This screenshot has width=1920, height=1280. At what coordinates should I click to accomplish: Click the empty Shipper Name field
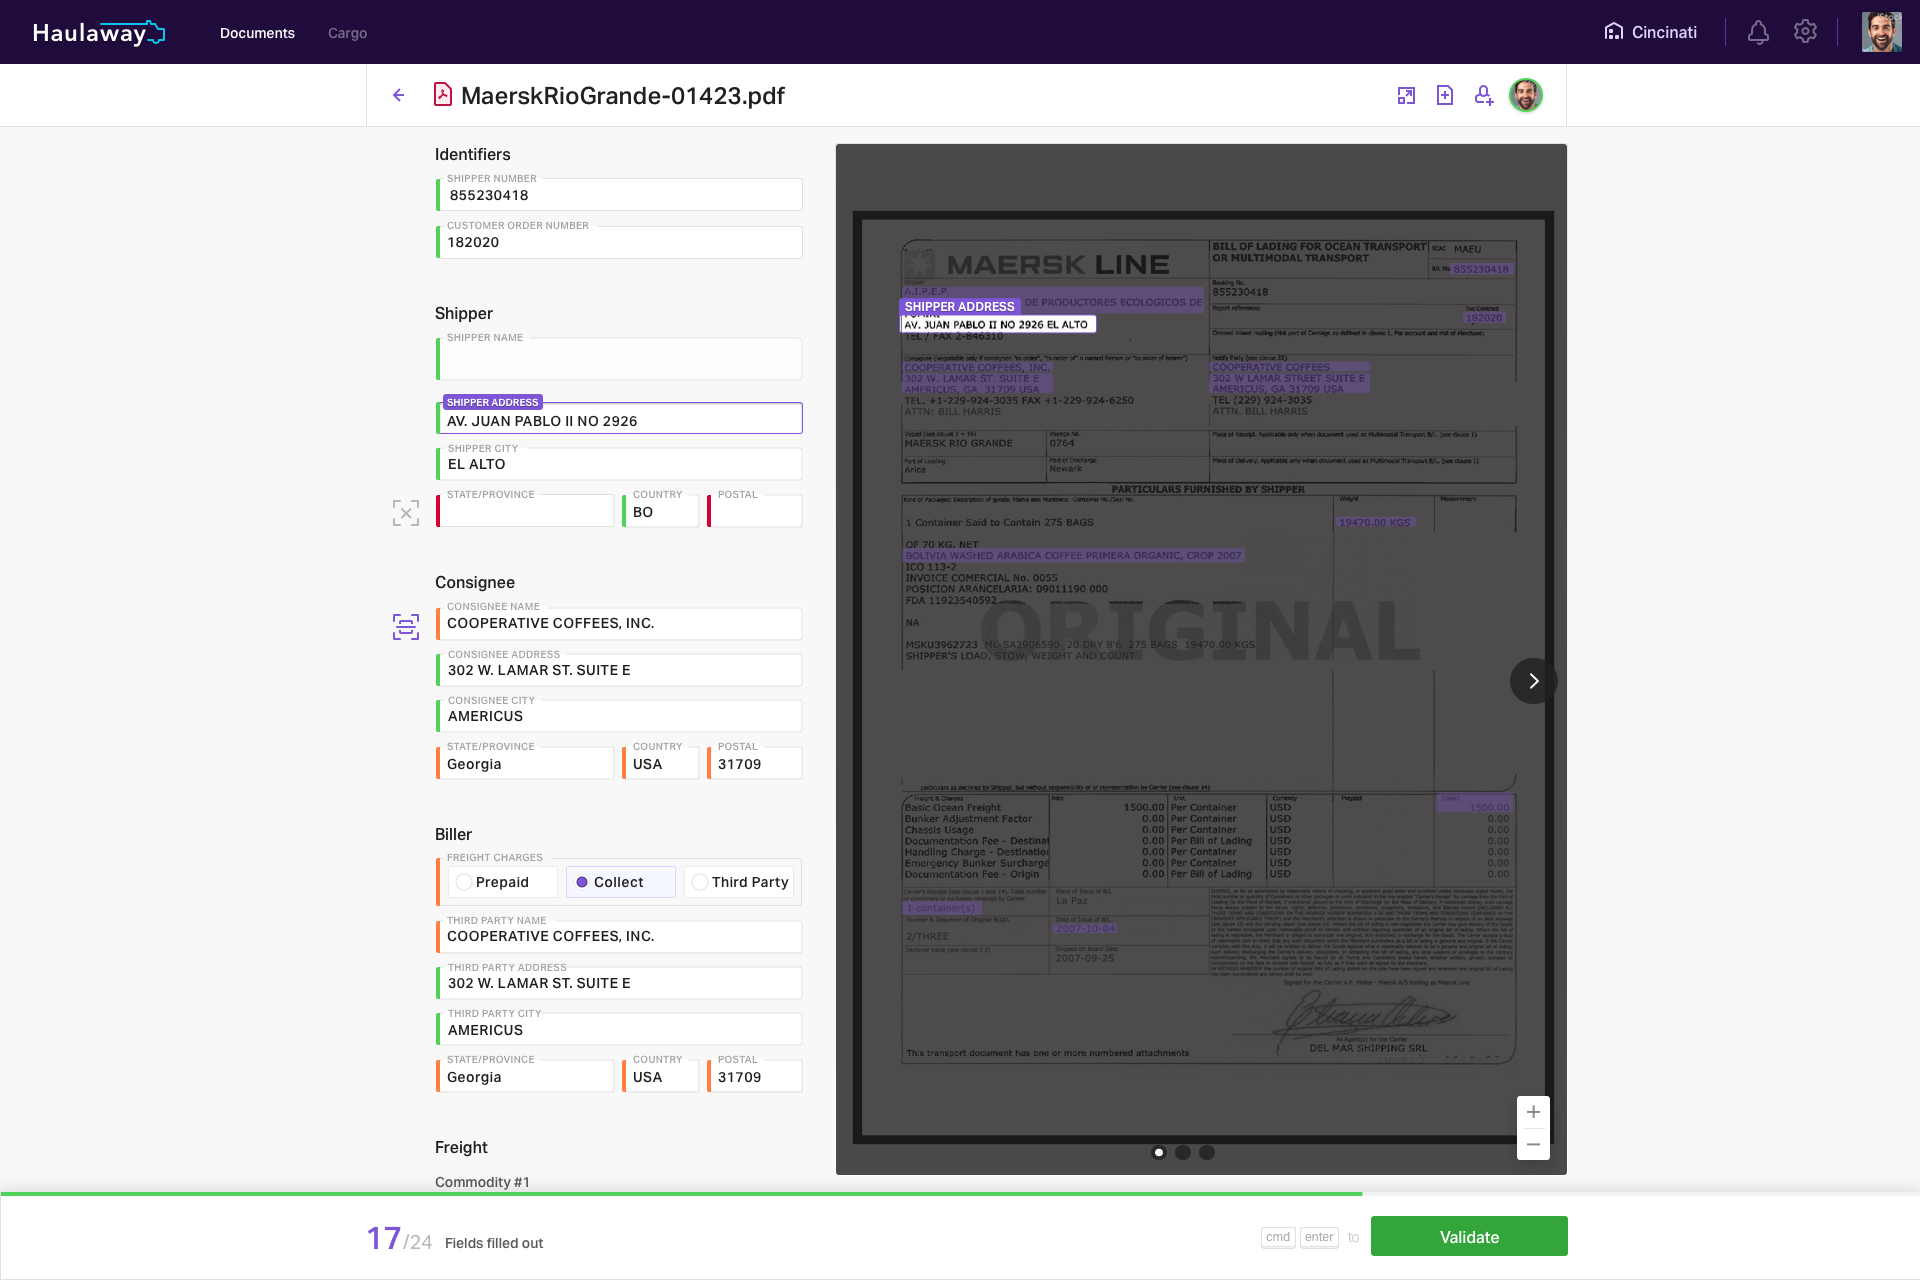620,359
